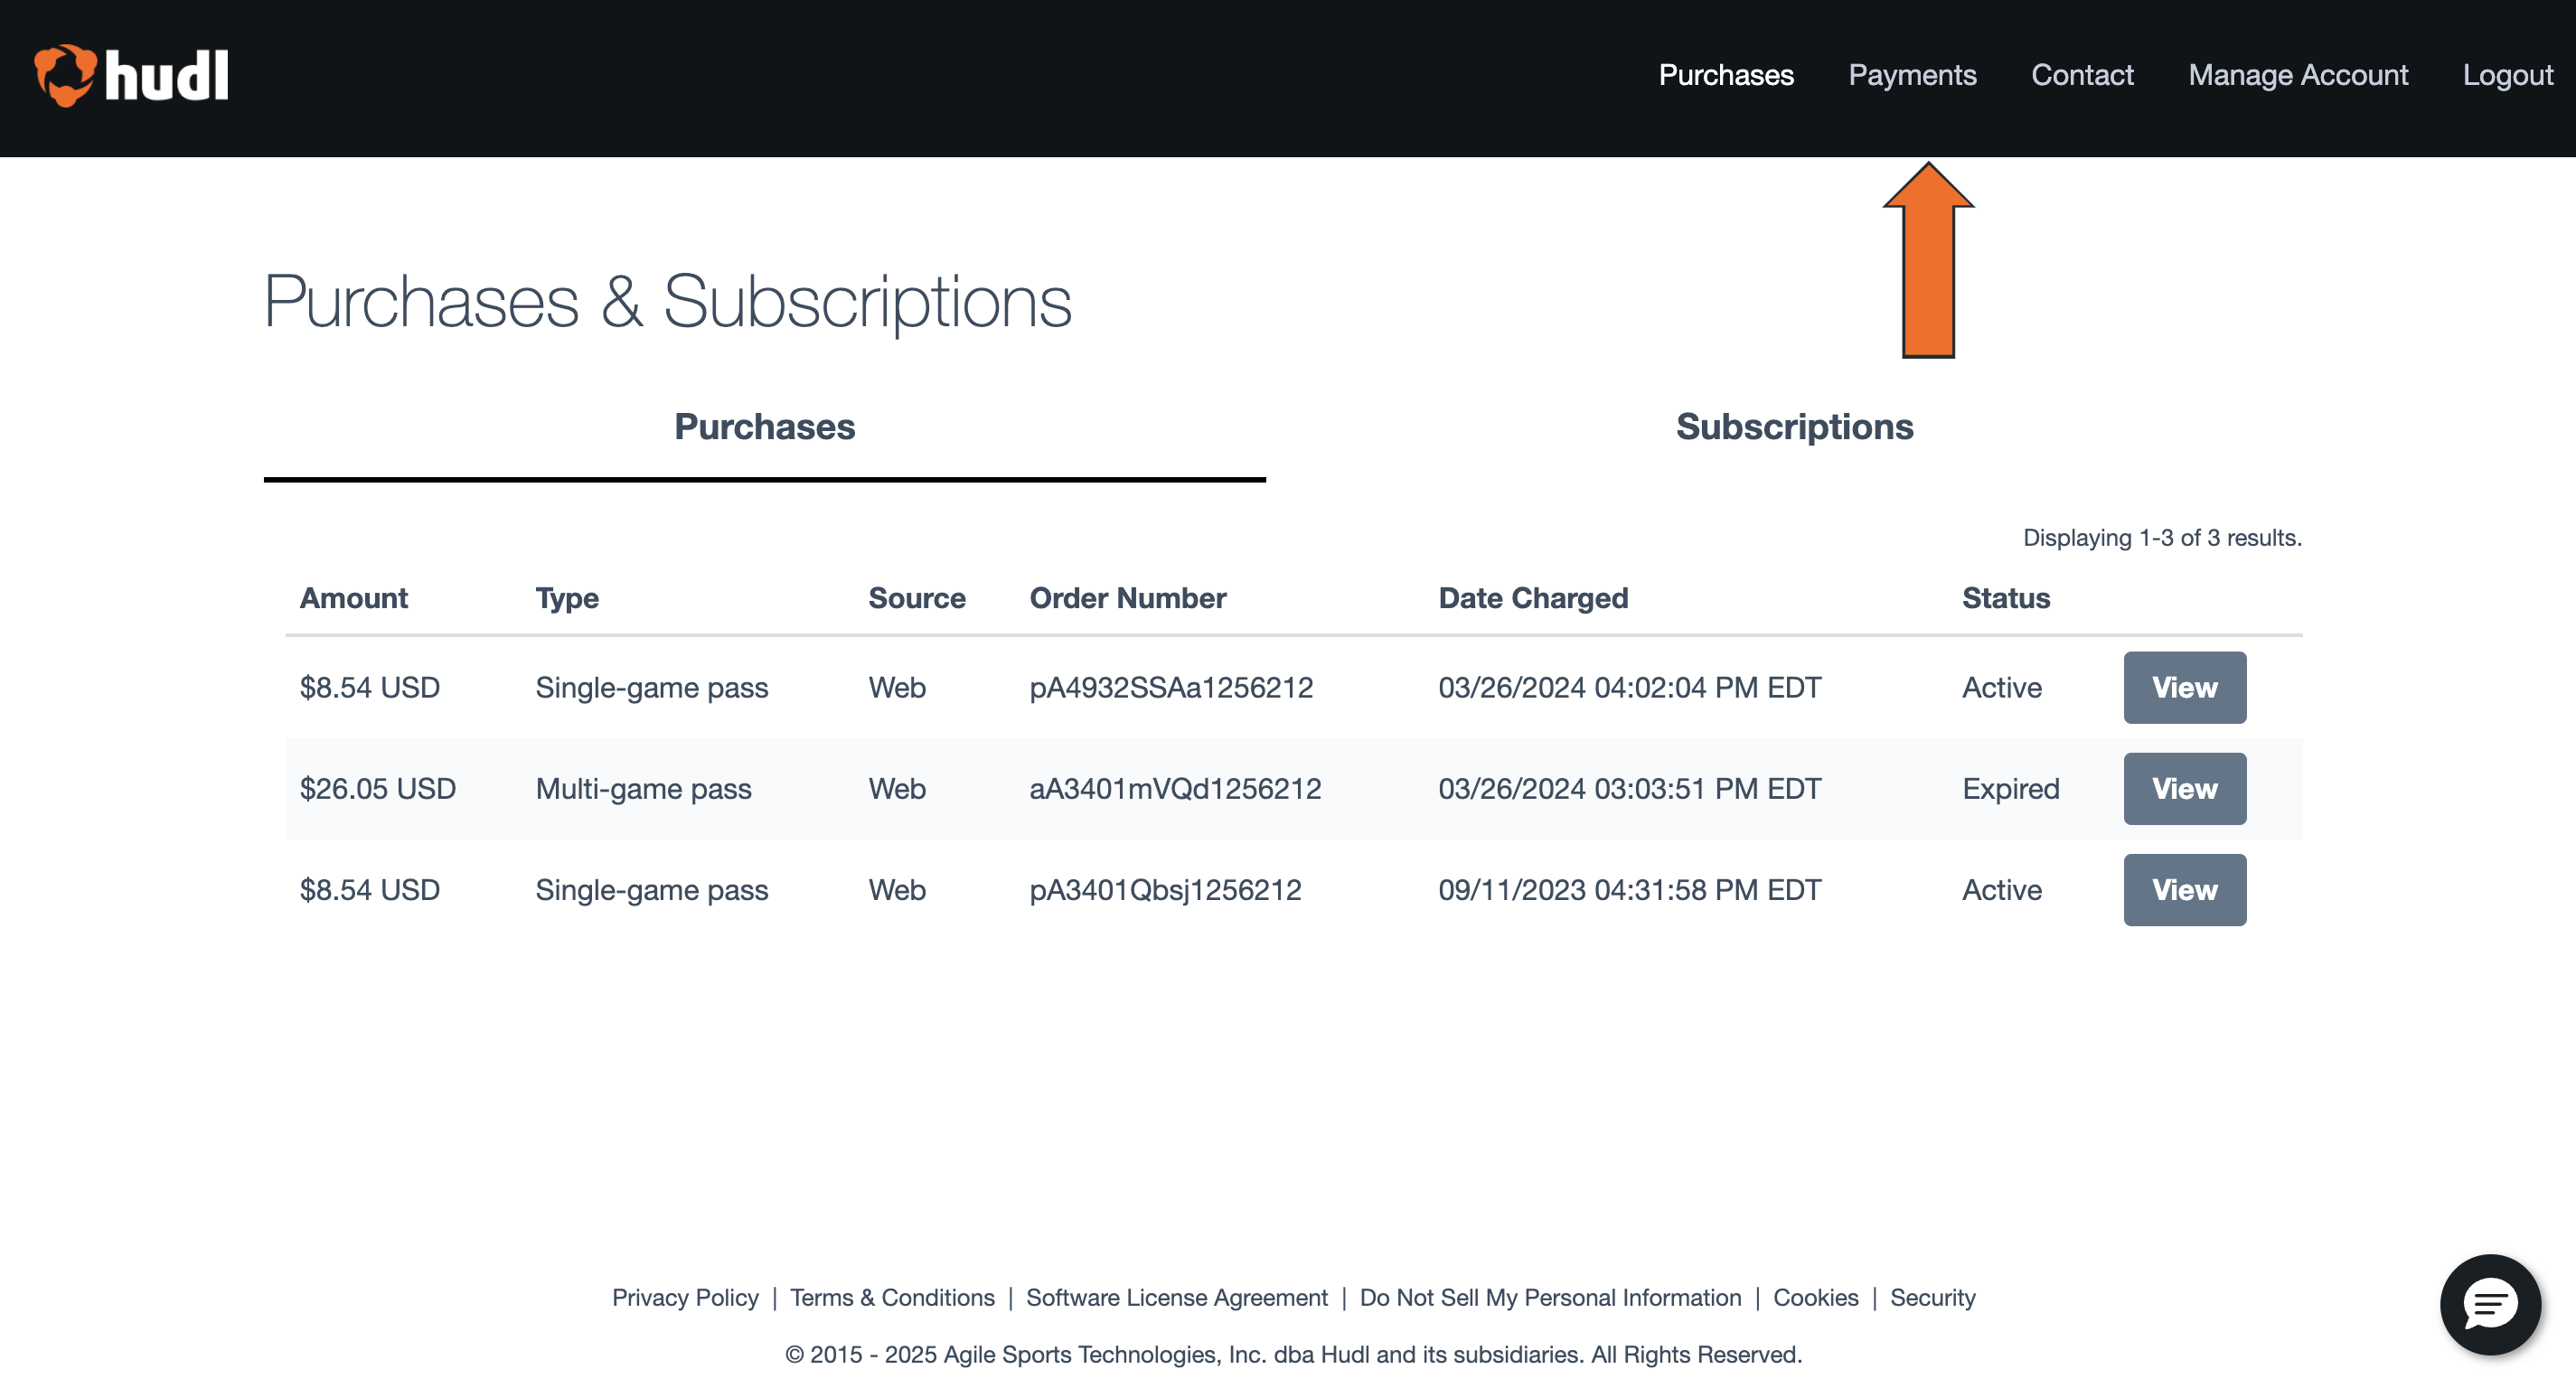Click the Hudl logo icon
2576x1388 pixels.
[66, 74]
